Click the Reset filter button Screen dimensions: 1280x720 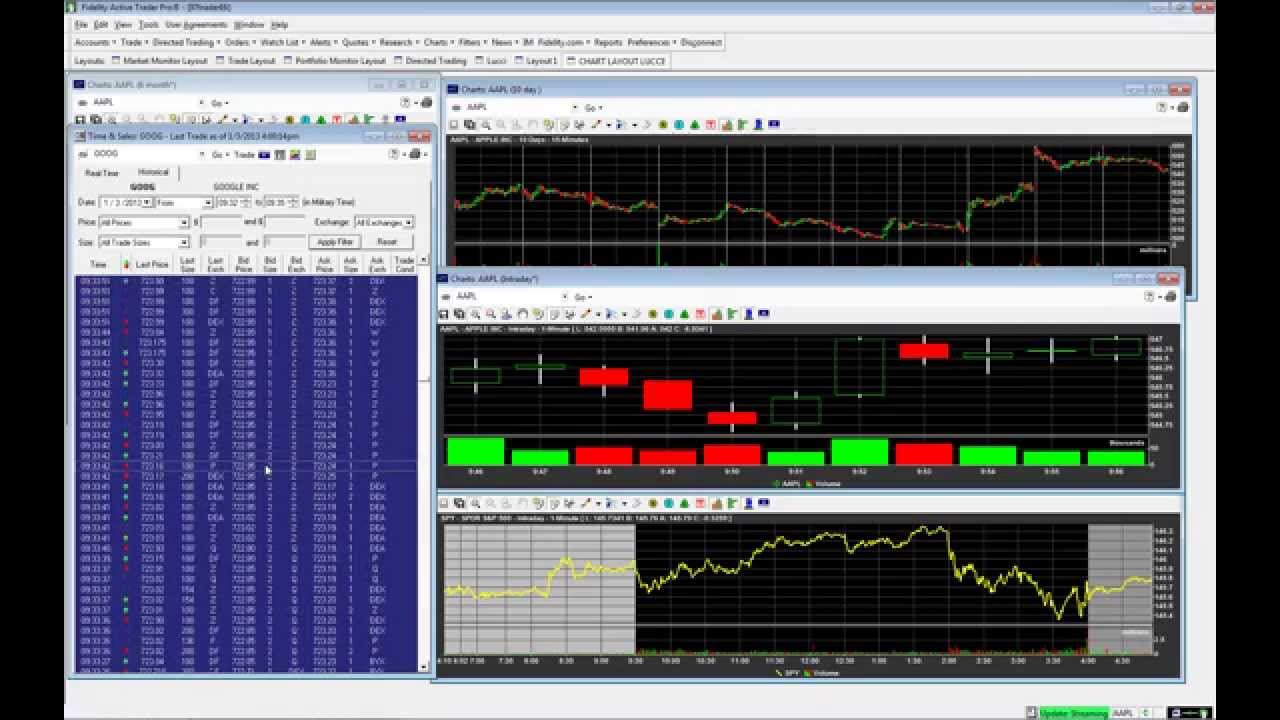(387, 242)
